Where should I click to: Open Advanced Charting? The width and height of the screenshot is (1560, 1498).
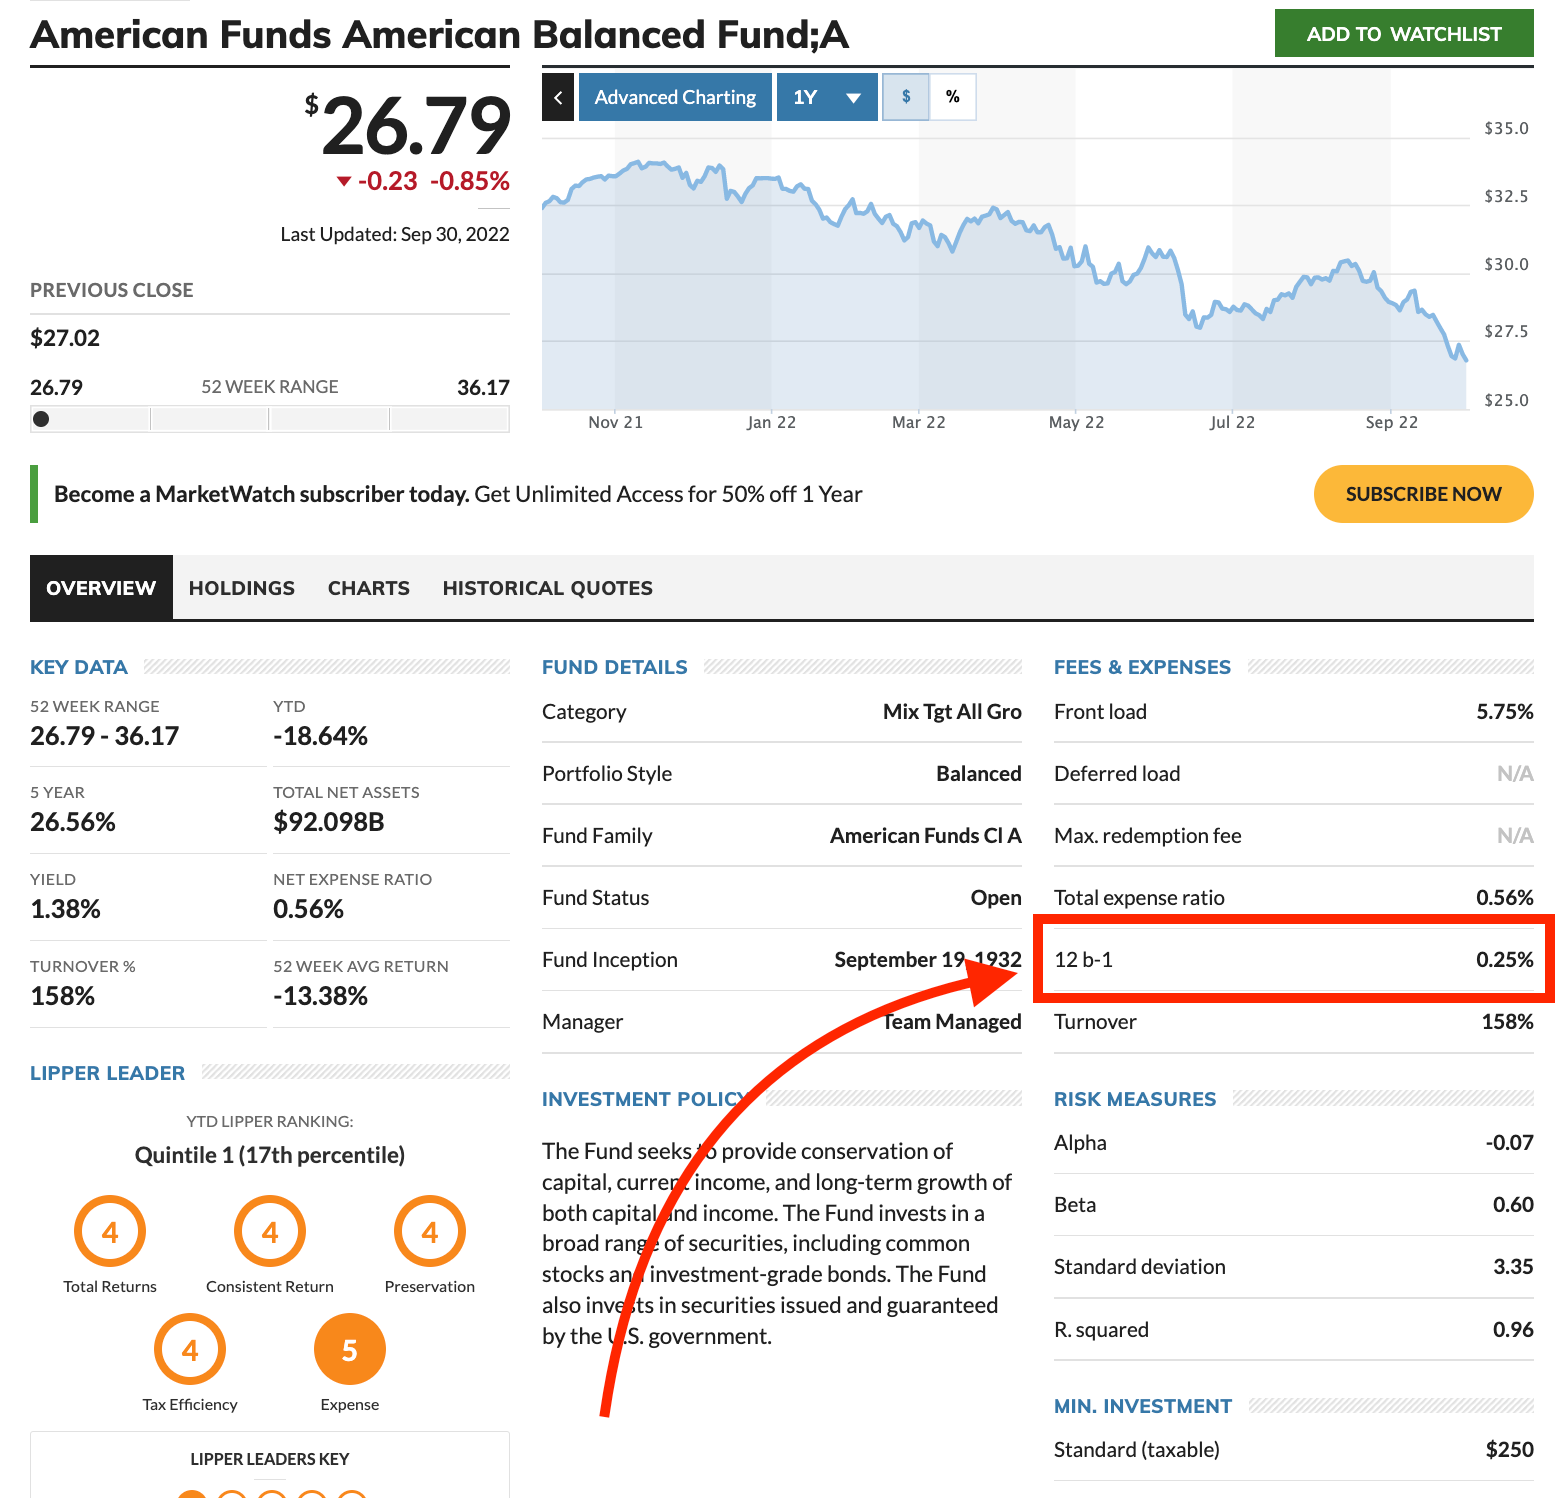(x=675, y=97)
